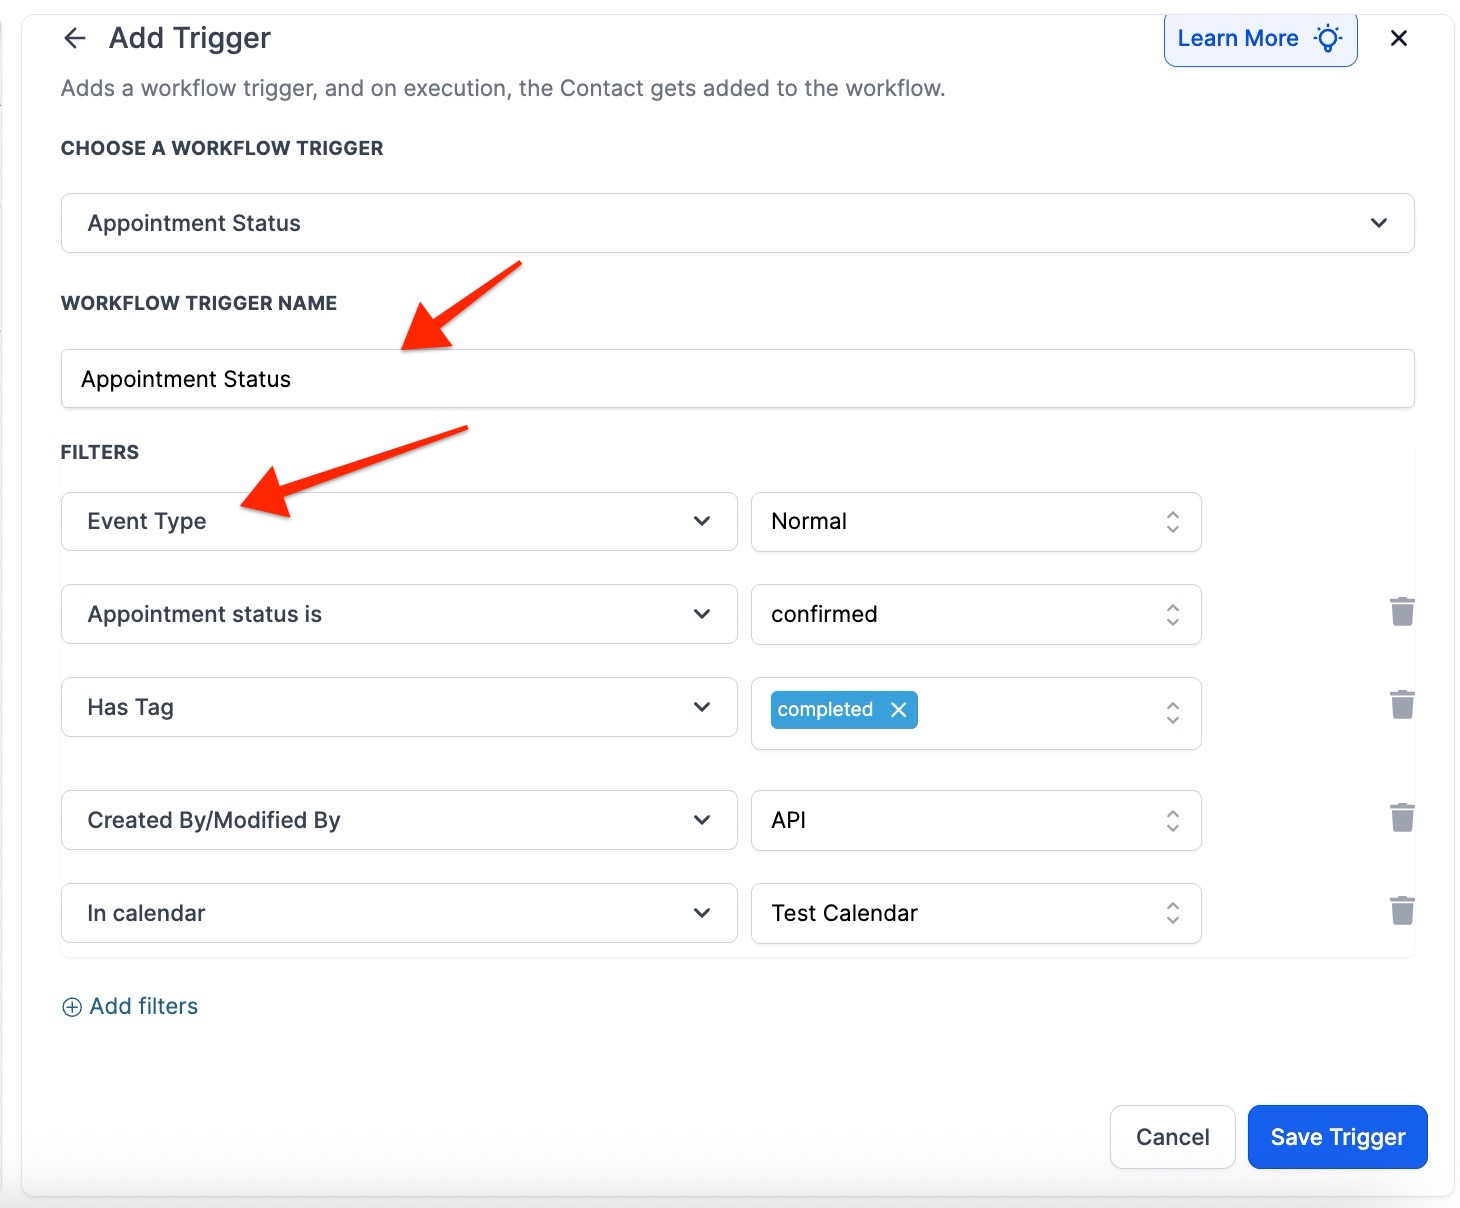The width and height of the screenshot is (1460, 1208).
Task: Click the Workflow Trigger Name text field
Action: pos(737,379)
